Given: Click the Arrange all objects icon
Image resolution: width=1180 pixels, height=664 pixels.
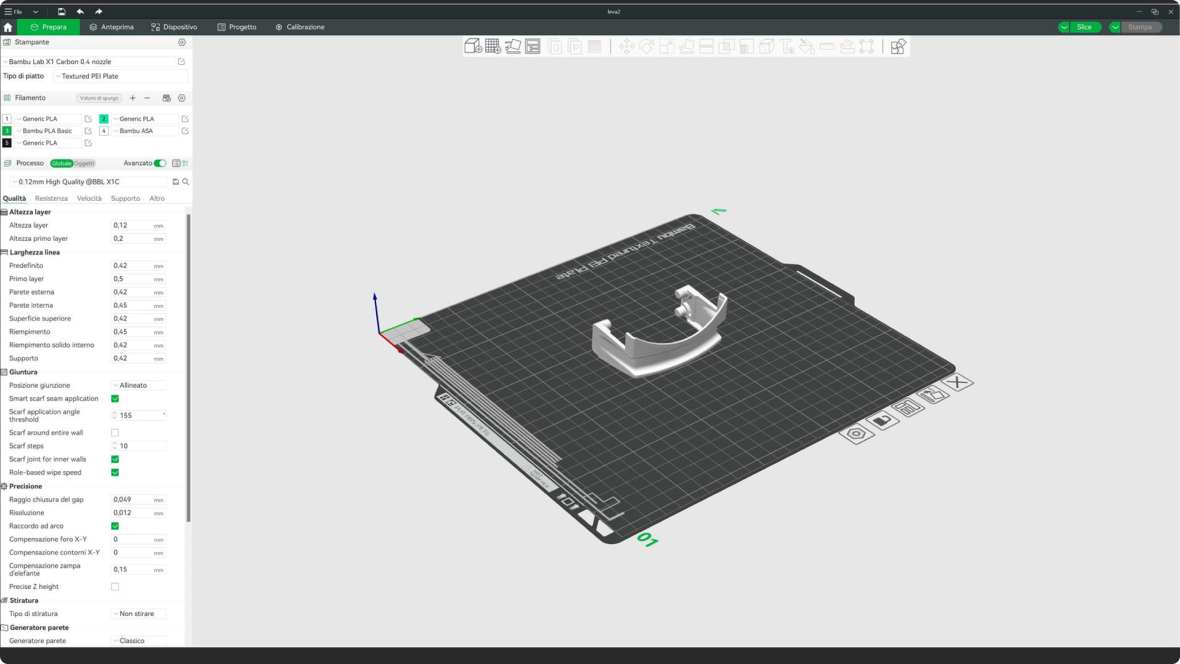Looking at the screenshot, I should click(x=533, y=46).
